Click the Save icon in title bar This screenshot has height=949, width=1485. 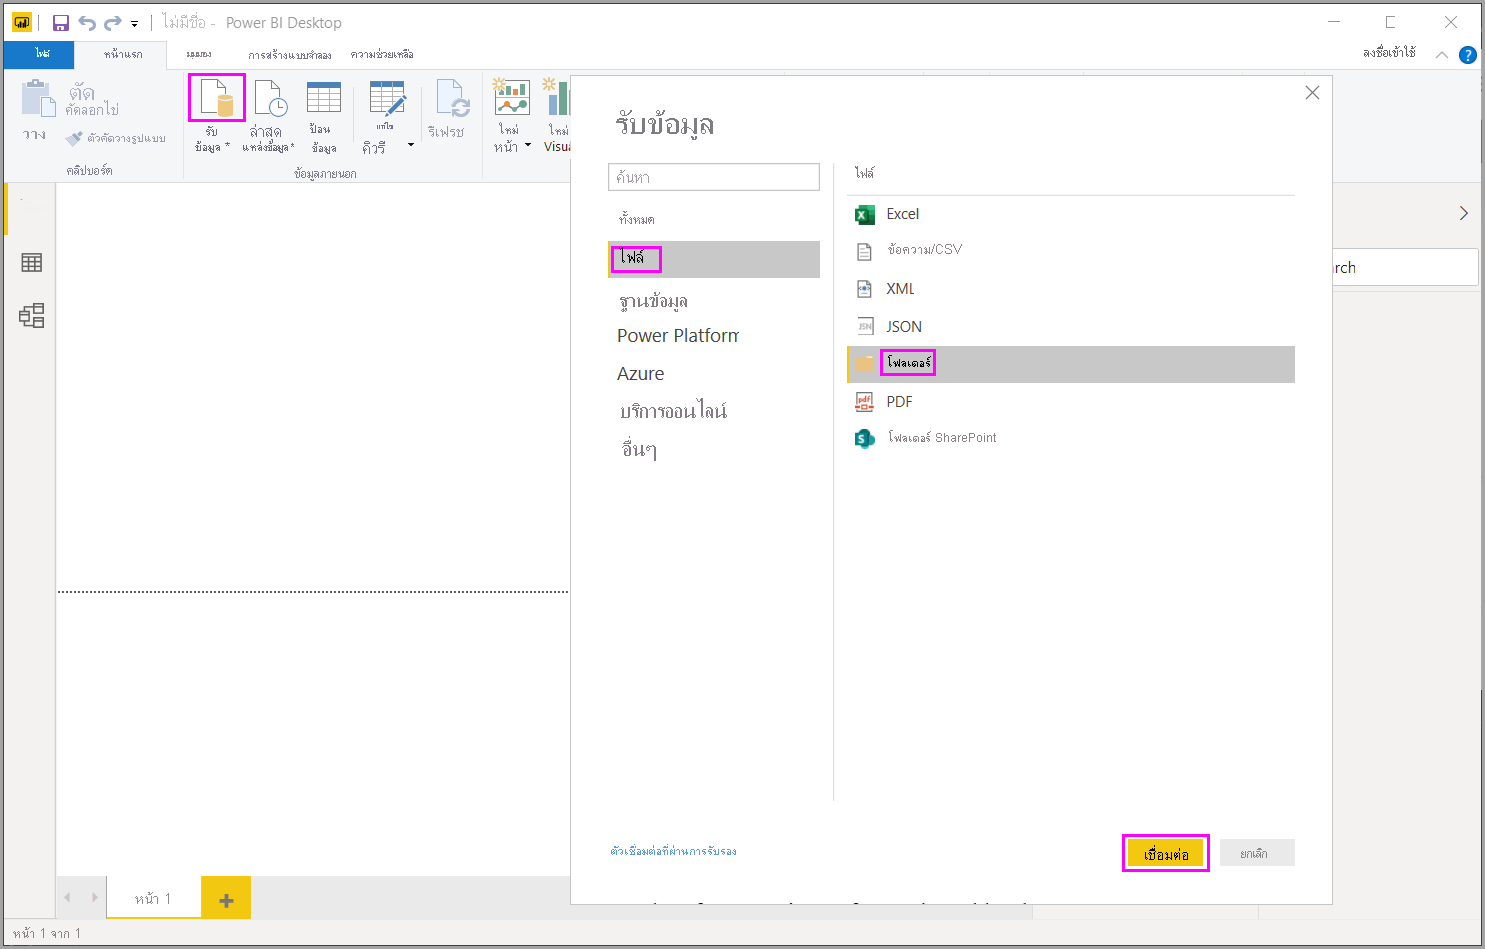coord(60,22)
